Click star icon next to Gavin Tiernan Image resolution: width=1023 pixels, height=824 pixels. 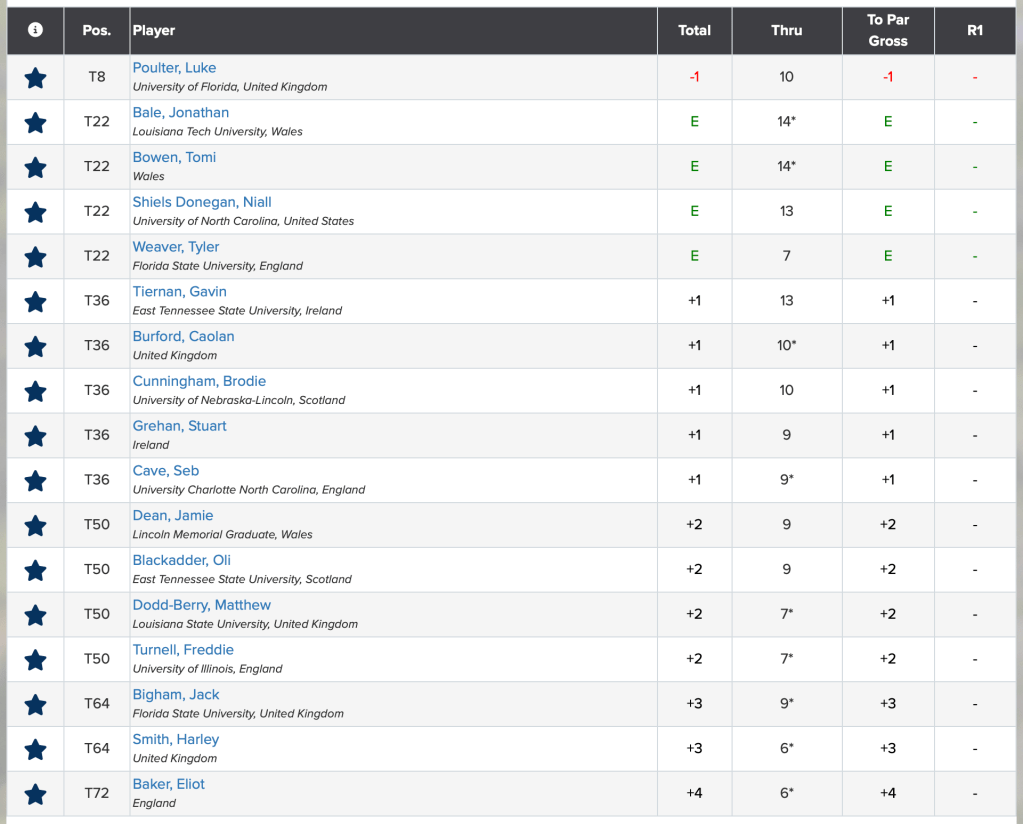[x=35, y=302]
